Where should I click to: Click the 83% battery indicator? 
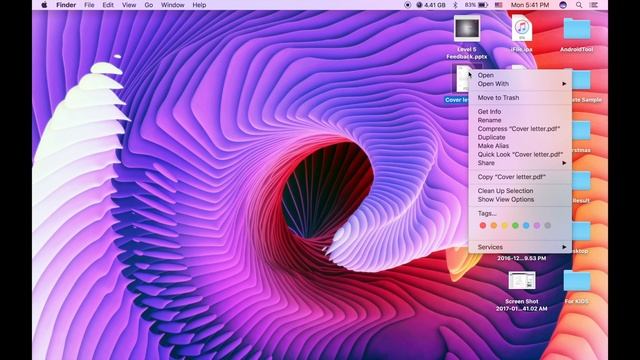pos(476,5)
